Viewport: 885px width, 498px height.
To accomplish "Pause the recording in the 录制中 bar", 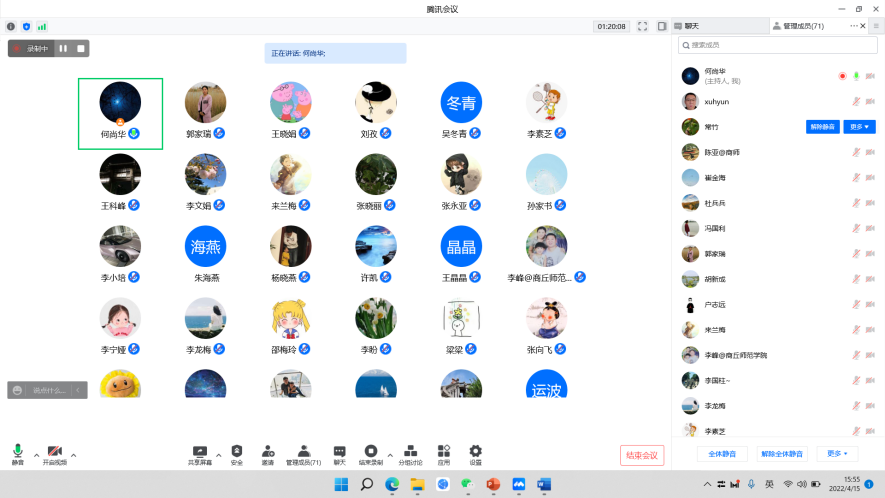I will (63, 48).
